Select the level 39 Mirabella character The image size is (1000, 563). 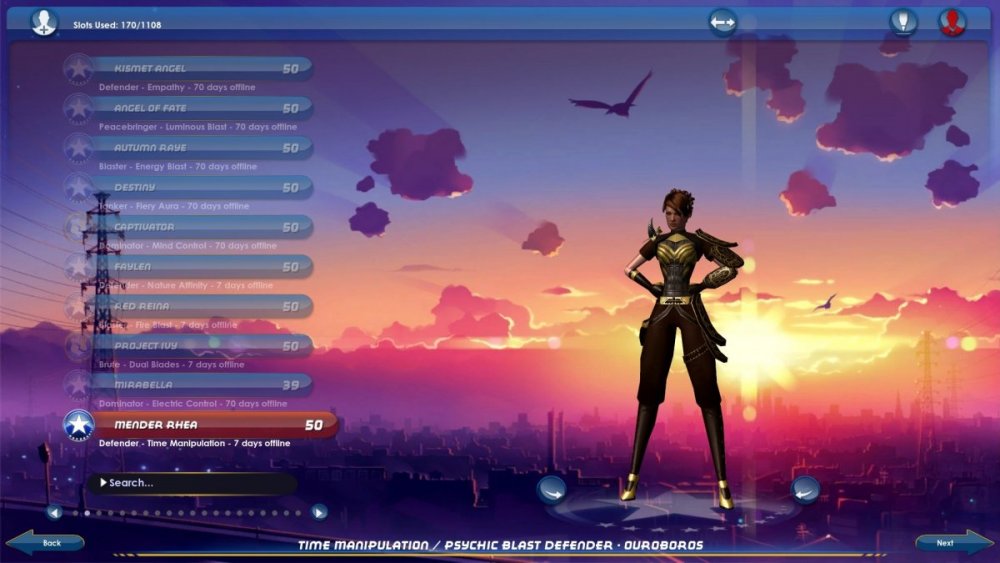(200, 385)
